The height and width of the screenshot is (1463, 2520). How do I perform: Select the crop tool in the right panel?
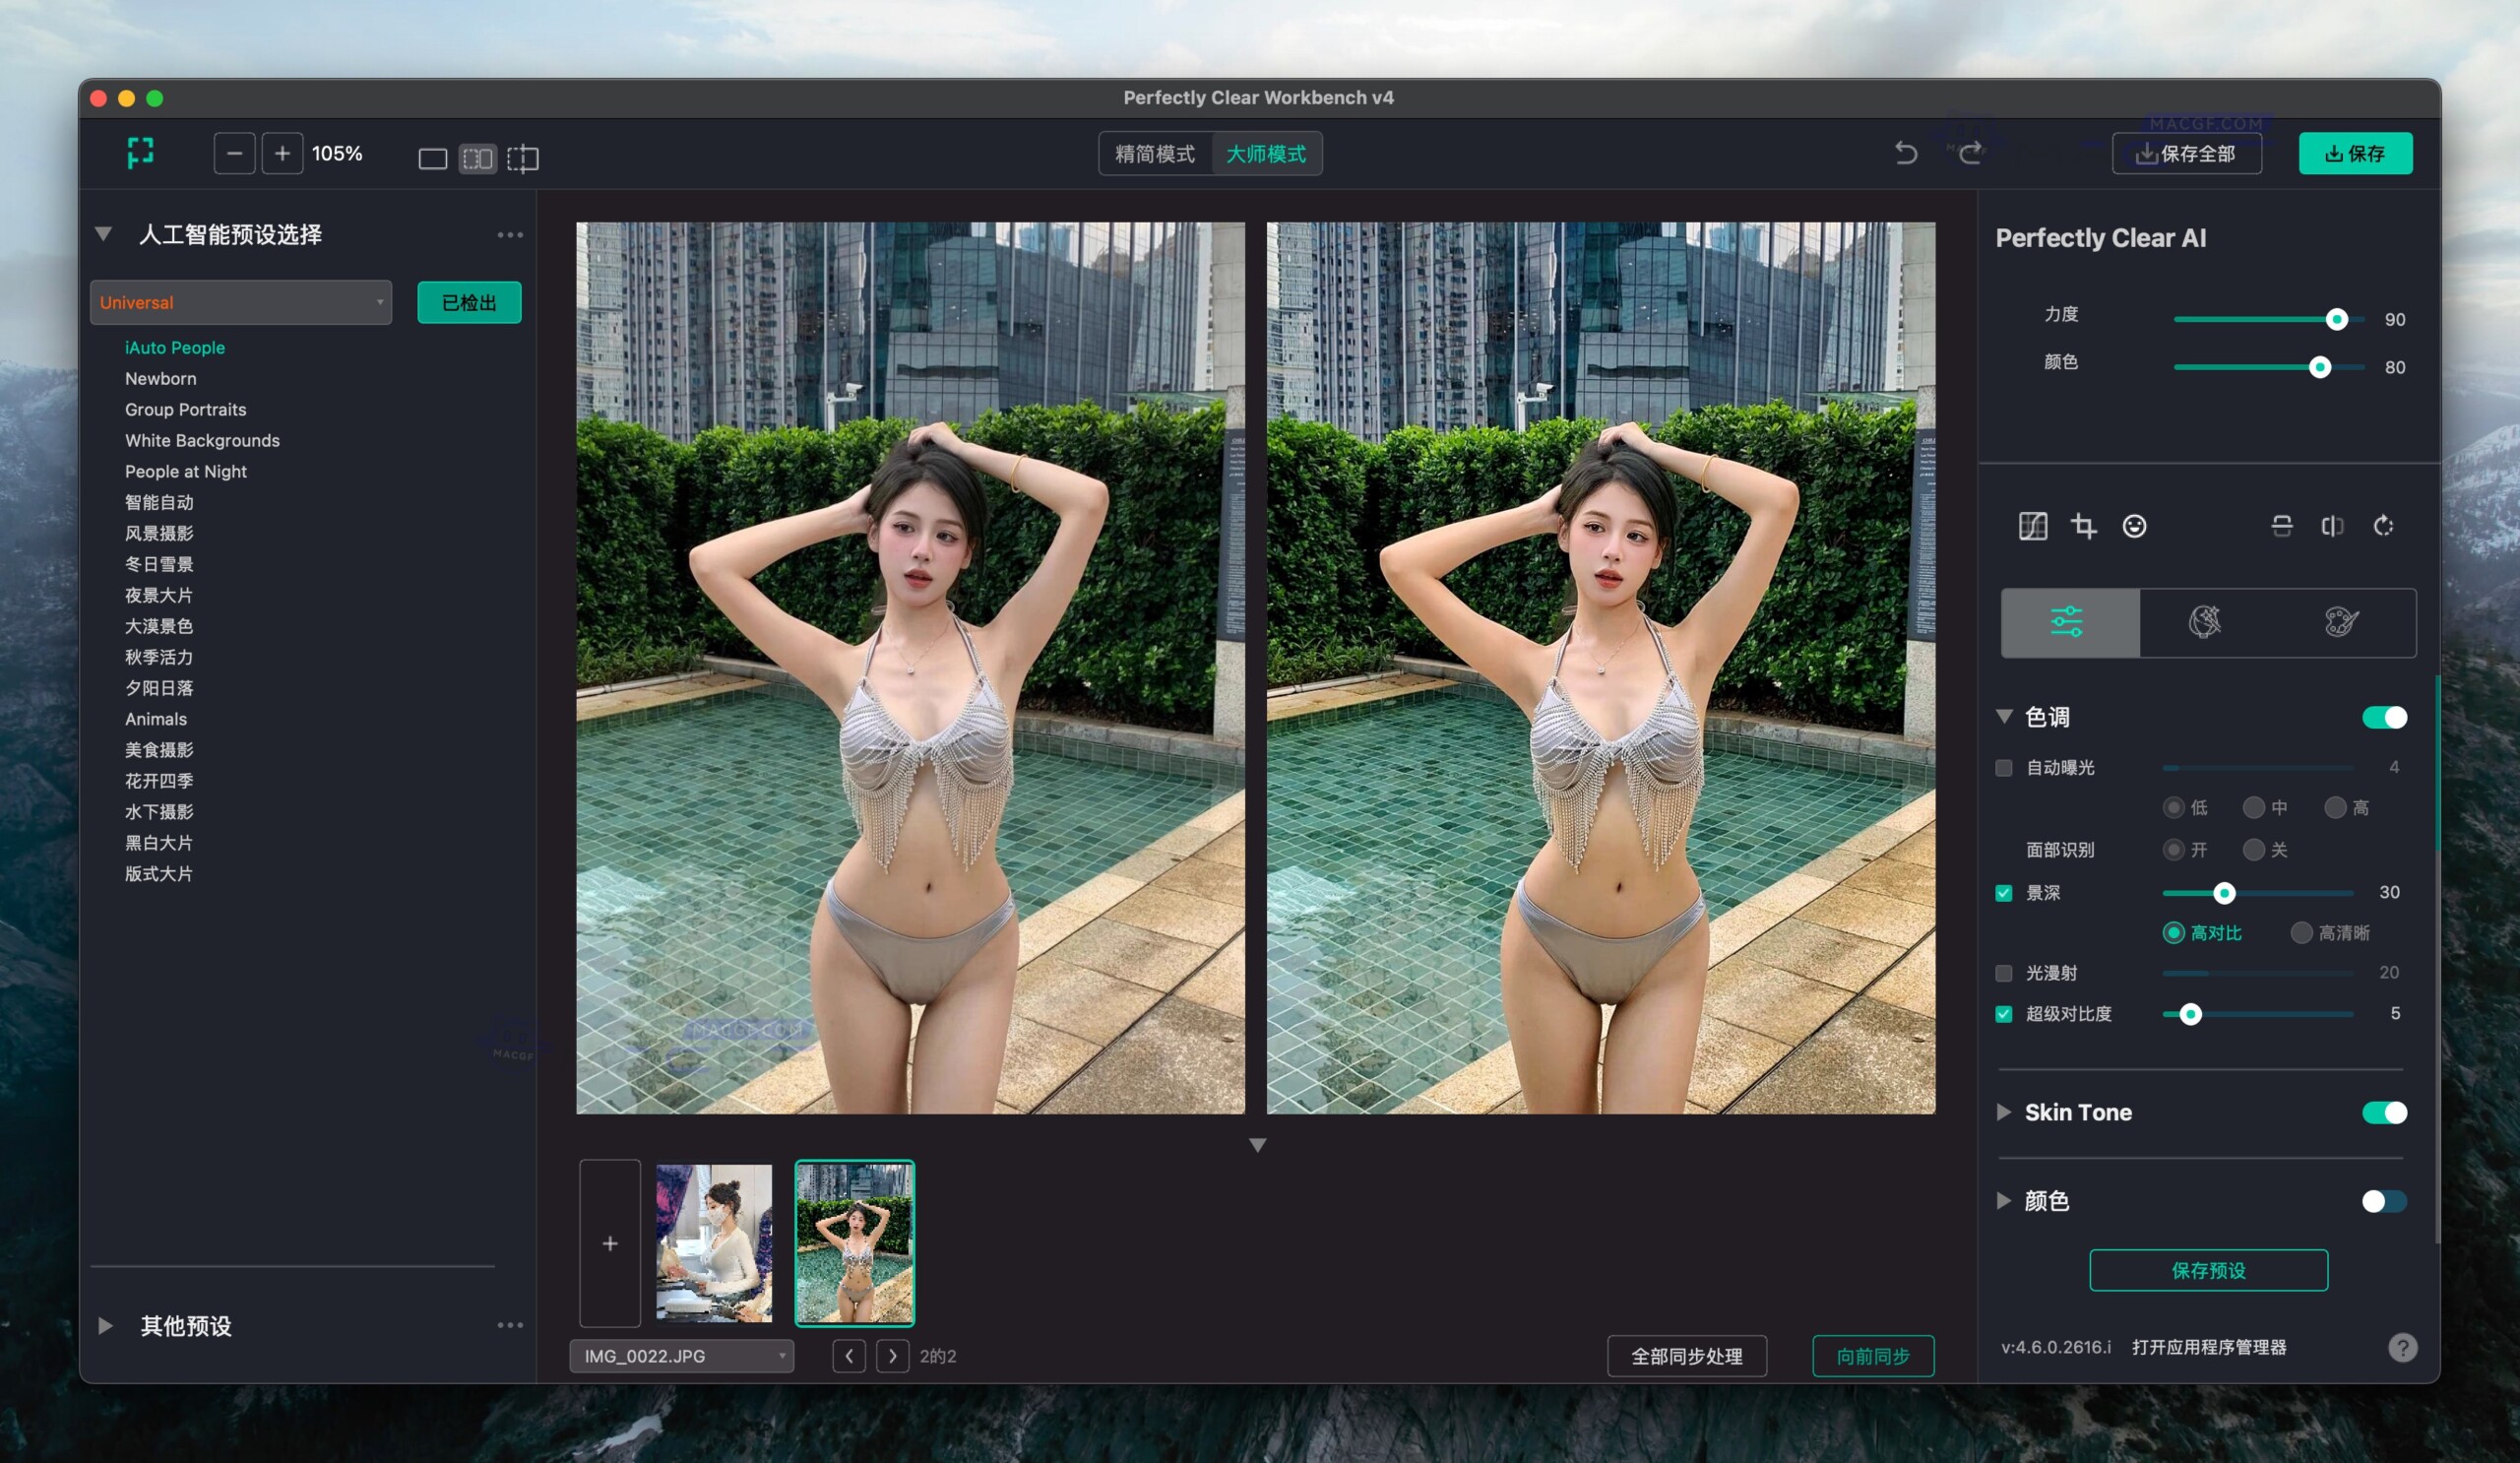tap(2084, 527)
